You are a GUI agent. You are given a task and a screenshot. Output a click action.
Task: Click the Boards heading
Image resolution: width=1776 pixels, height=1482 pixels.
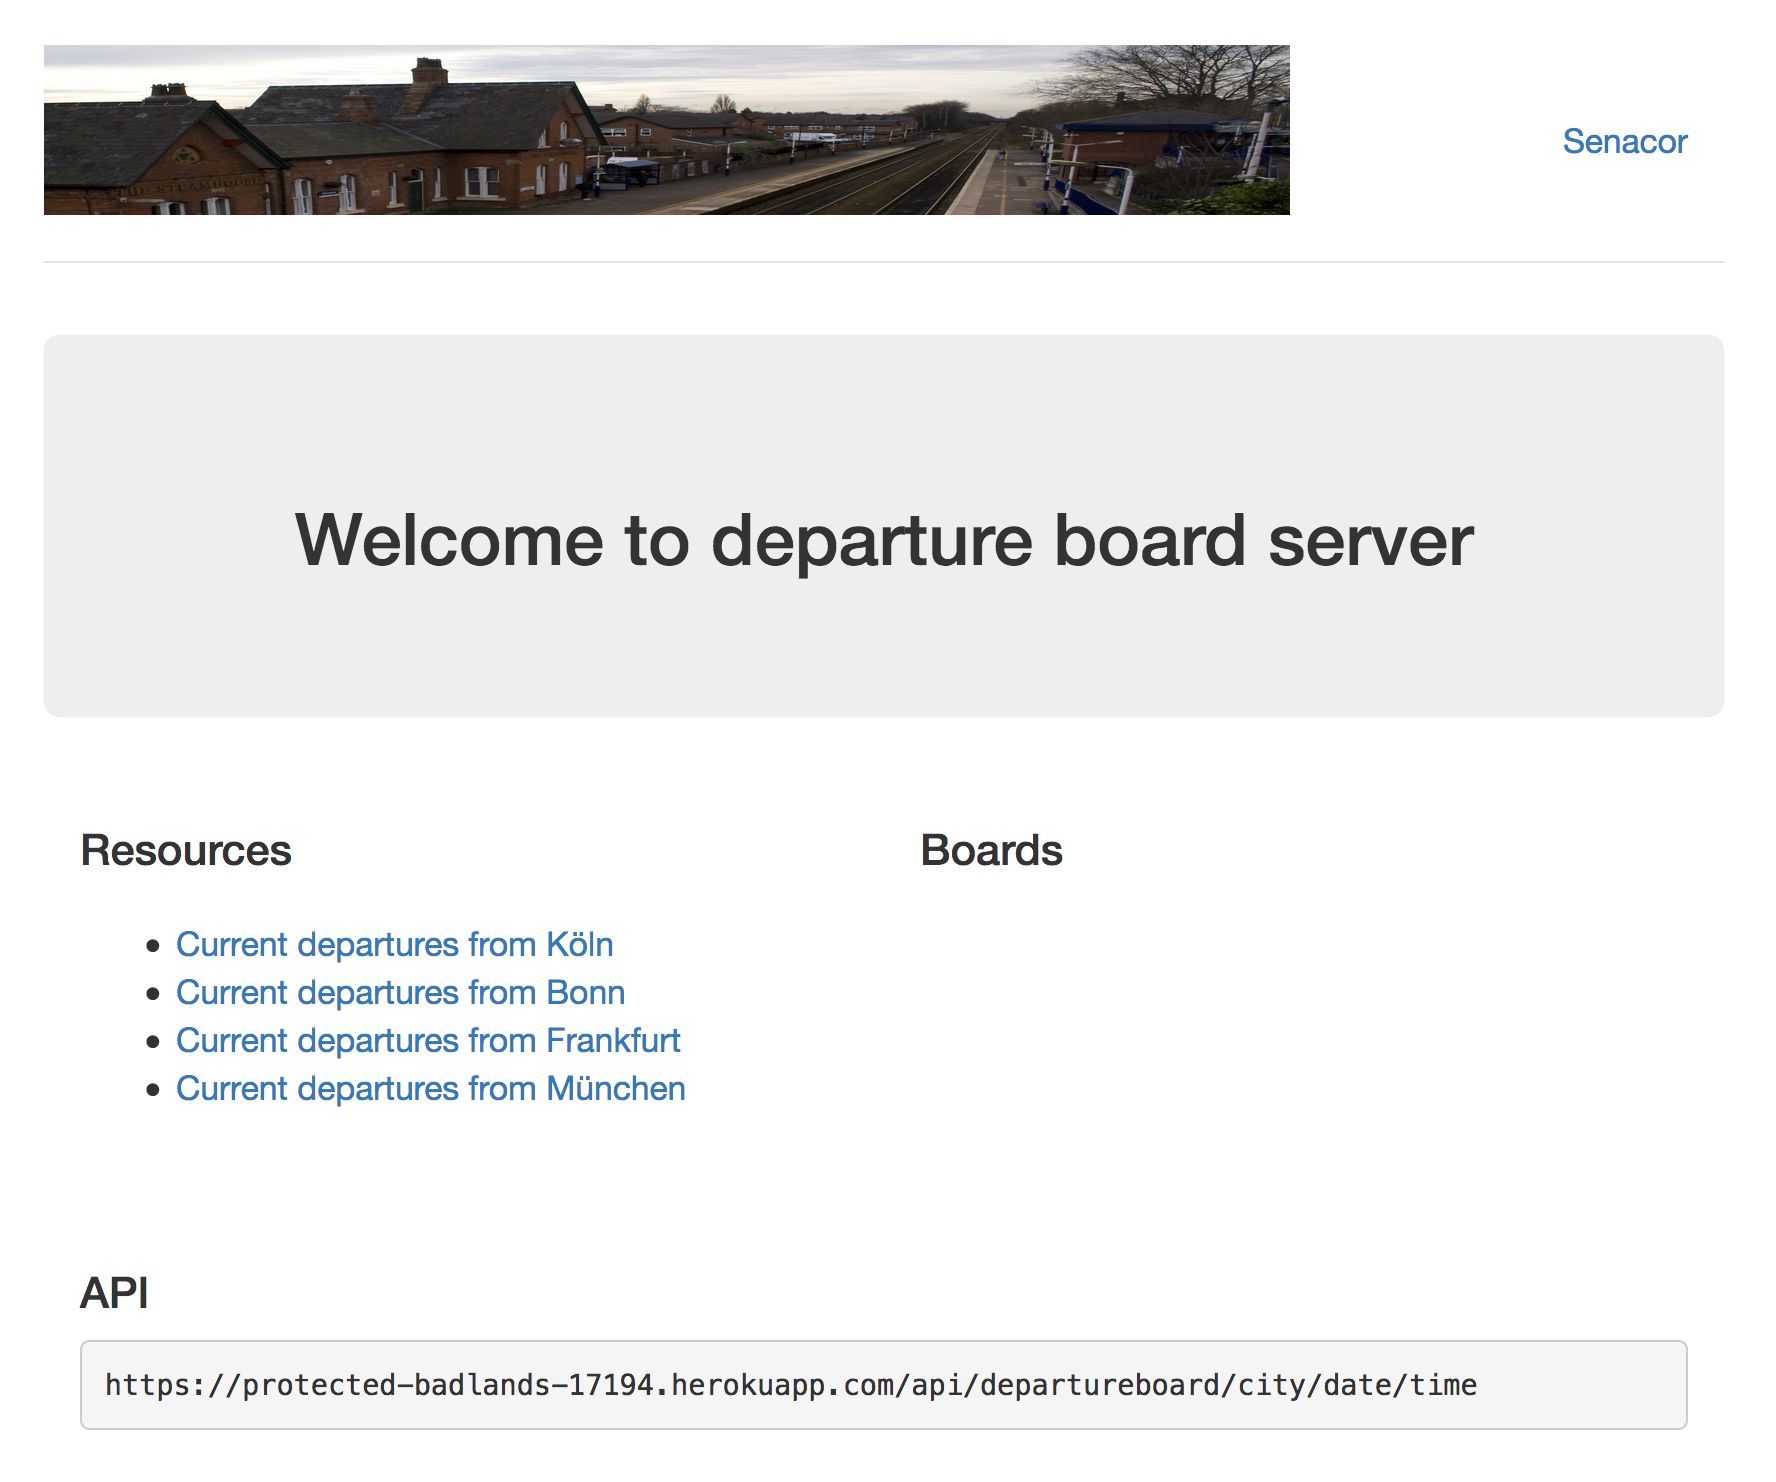tap(991, 851)
